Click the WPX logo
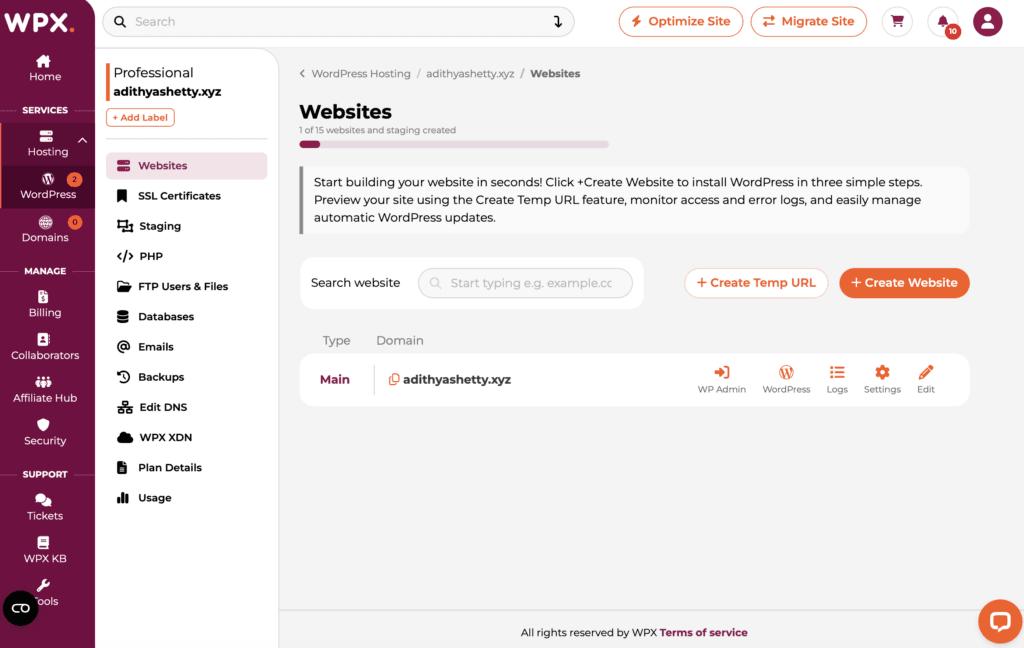Screen dimensions: 1024x648 39,22
